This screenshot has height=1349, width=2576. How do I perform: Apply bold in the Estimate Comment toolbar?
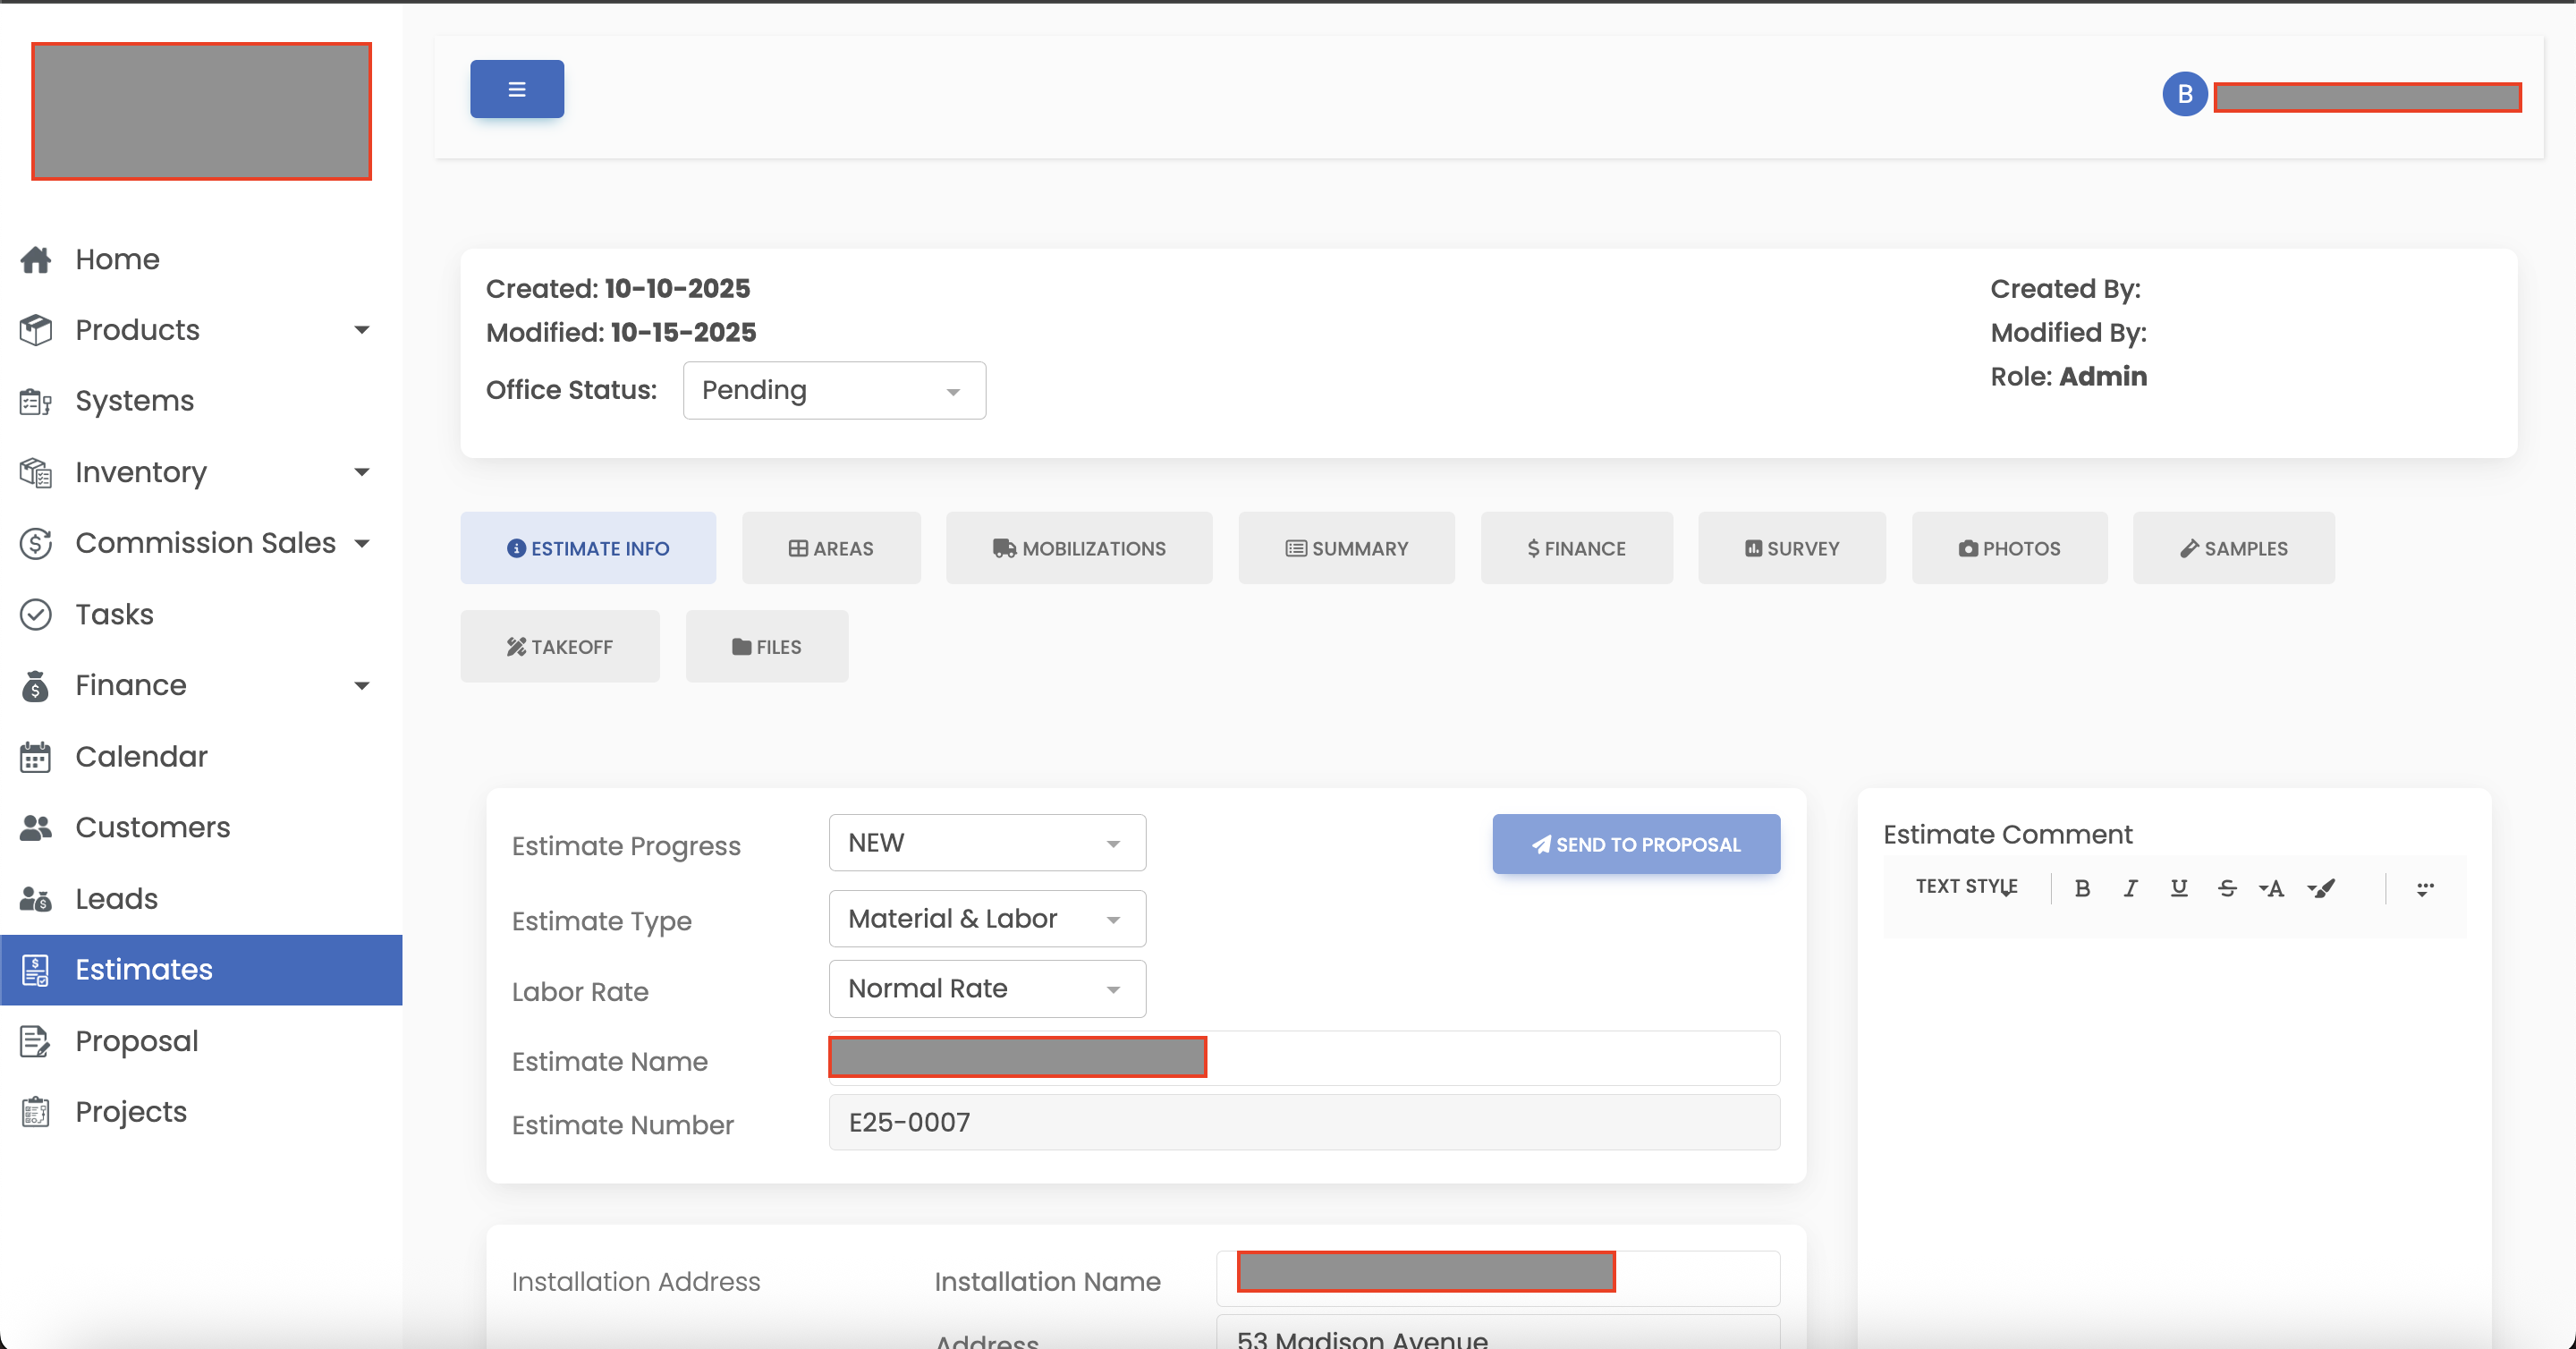tap(2082, 888)
